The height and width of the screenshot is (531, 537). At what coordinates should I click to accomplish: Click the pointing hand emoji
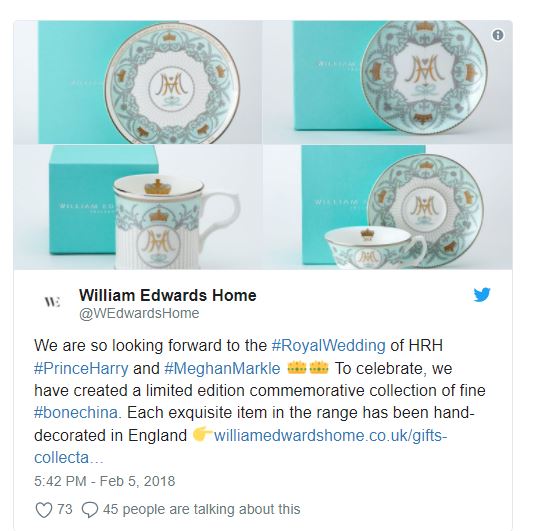(x=202, y=434)
